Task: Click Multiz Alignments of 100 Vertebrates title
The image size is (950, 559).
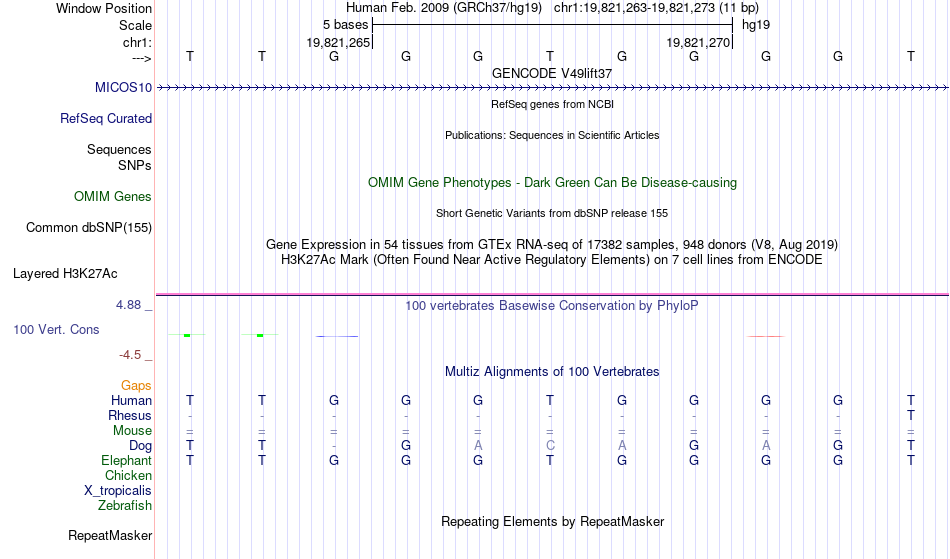Action: (x=552, y=371)
